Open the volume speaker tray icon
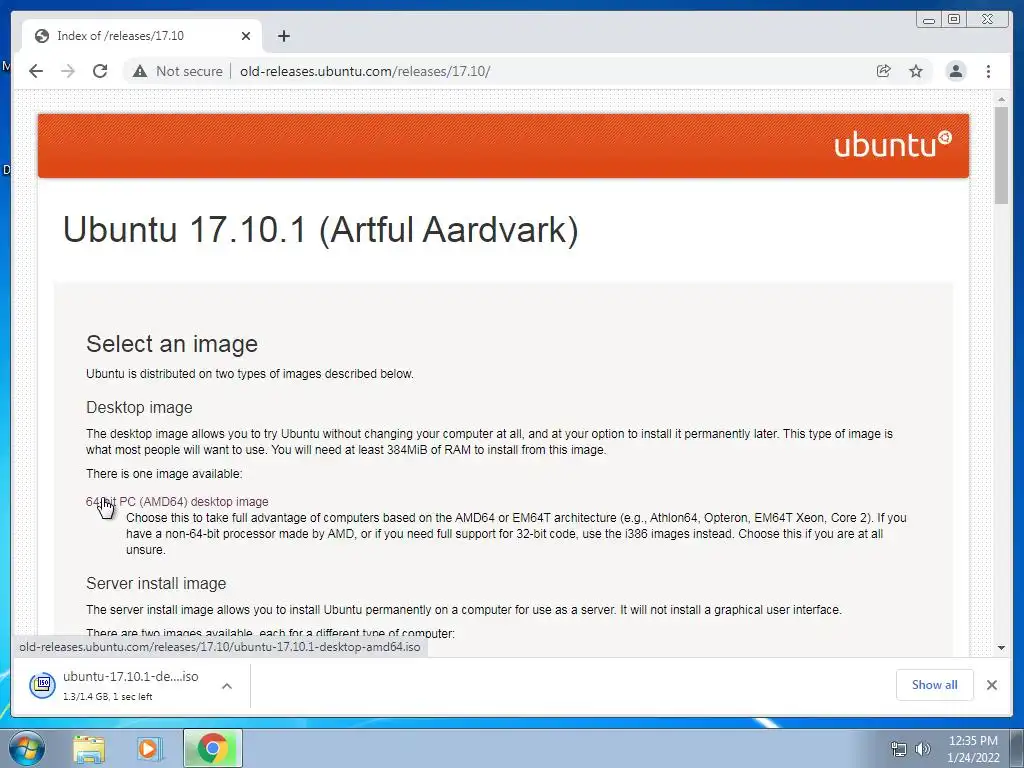The height and width of the screenshot is (768, 1024). tap(922, 749)
